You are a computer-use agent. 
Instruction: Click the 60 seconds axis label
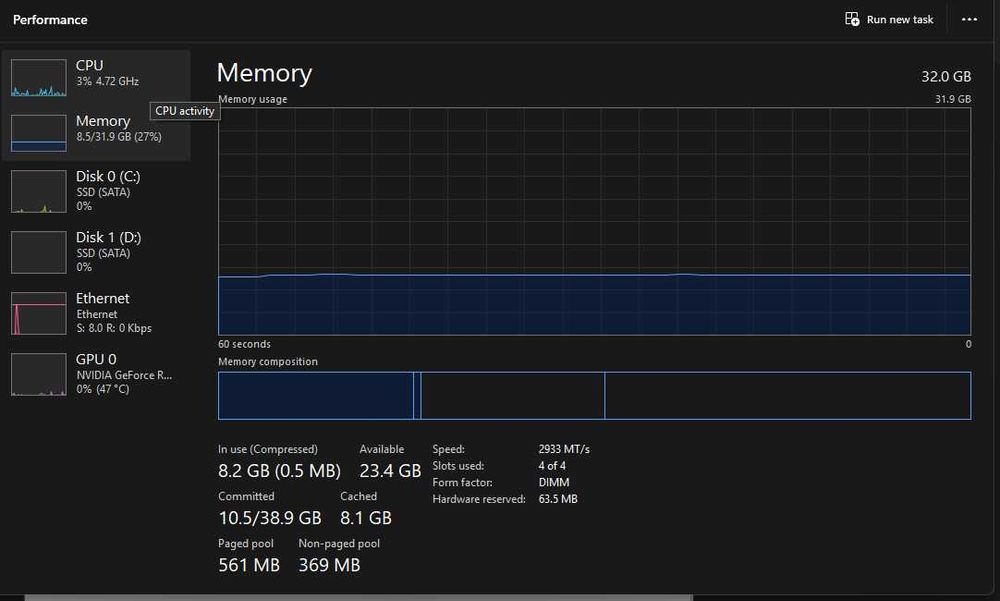pos(244,344)
